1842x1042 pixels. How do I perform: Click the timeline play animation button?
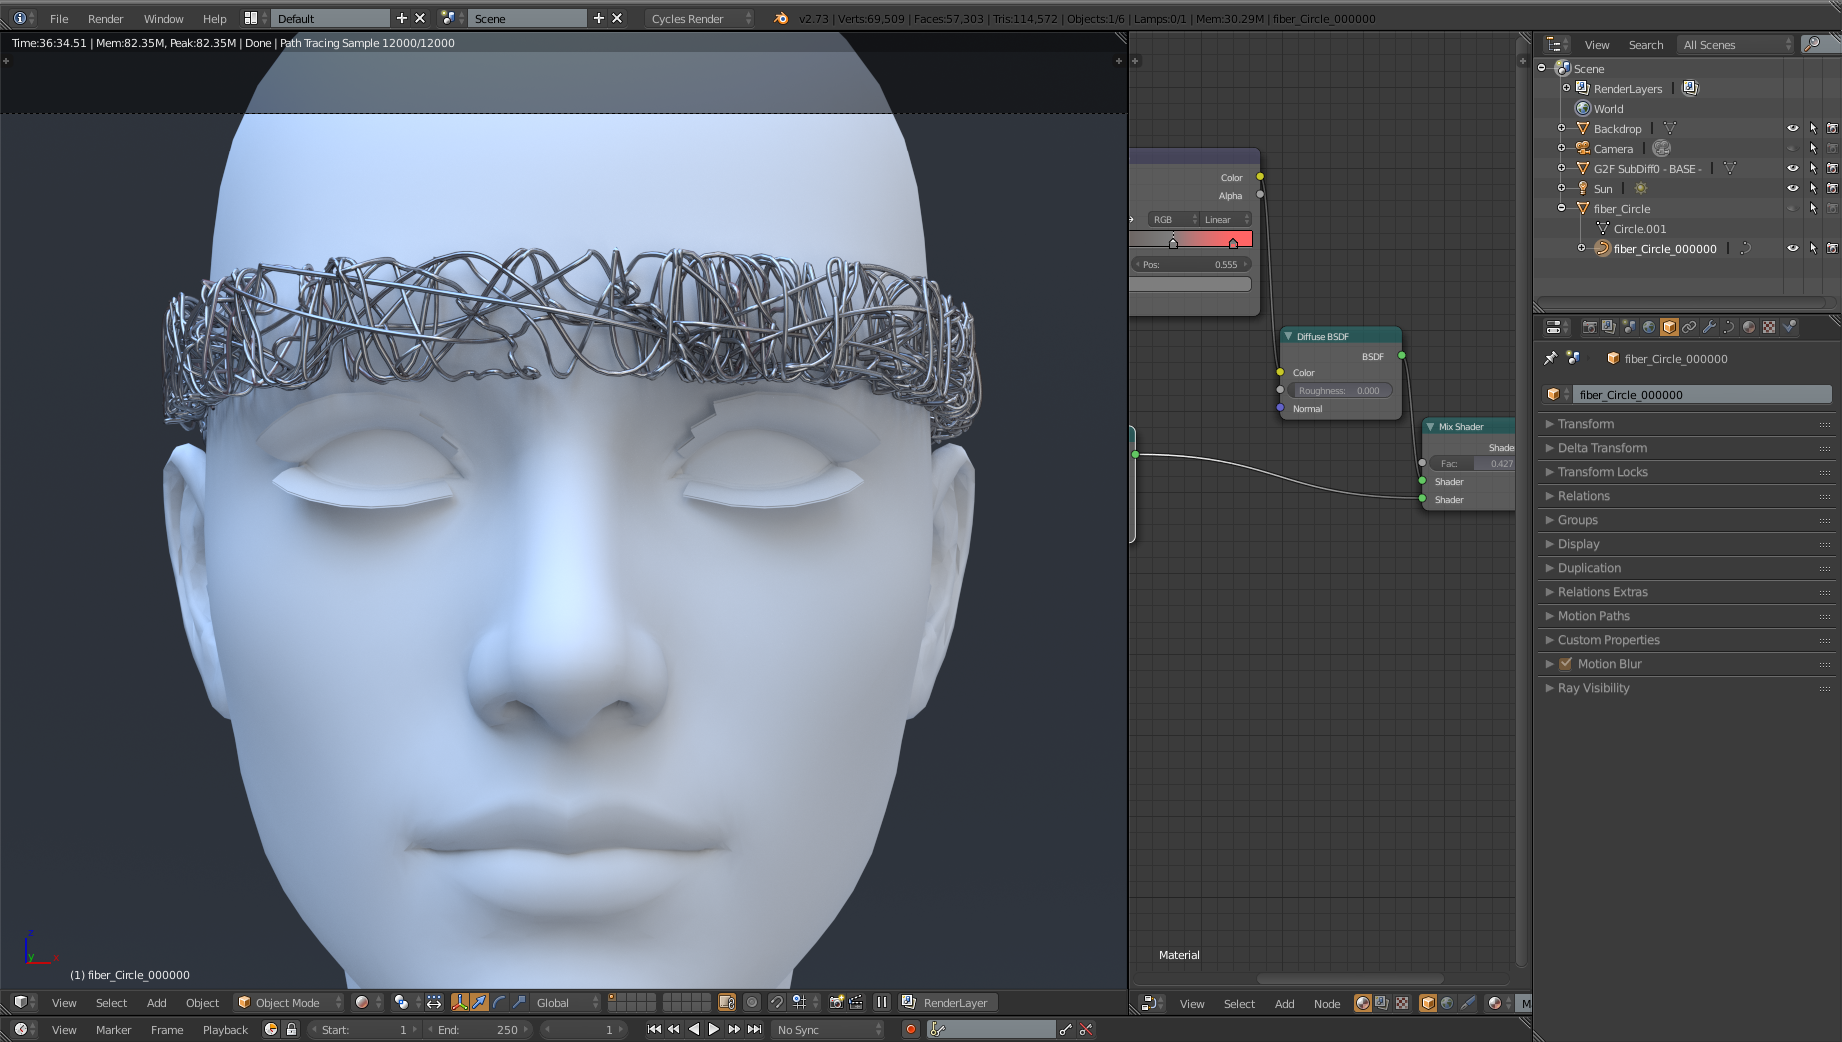click(714, 1029)
